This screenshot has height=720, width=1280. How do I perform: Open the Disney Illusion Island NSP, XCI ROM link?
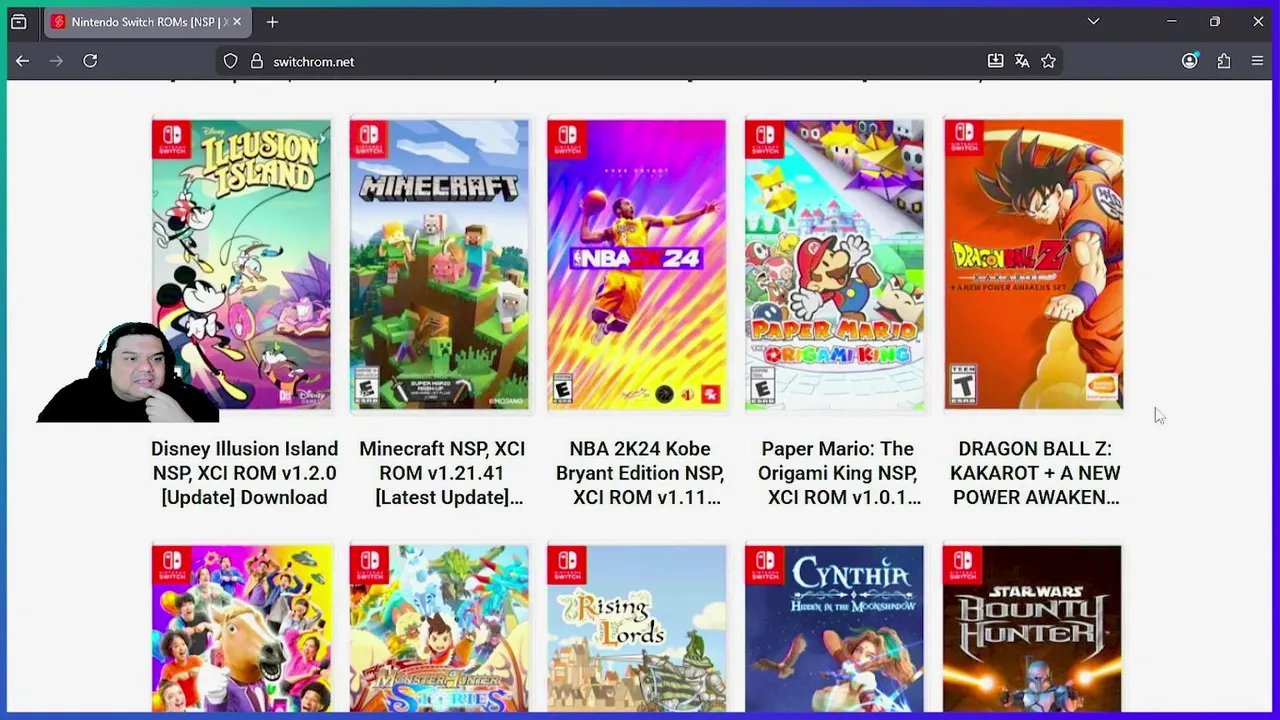click(x=244, y=473)
